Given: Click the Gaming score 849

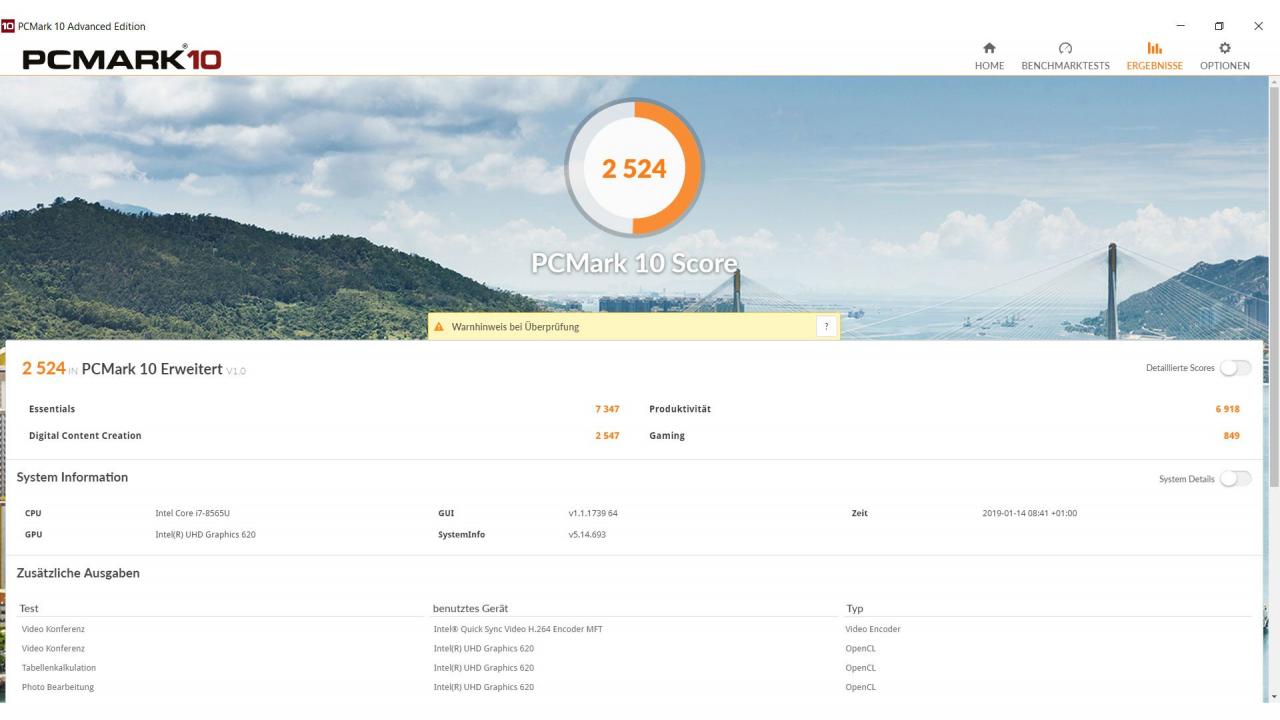Looking at the screenshot, I should point(1230,435).
